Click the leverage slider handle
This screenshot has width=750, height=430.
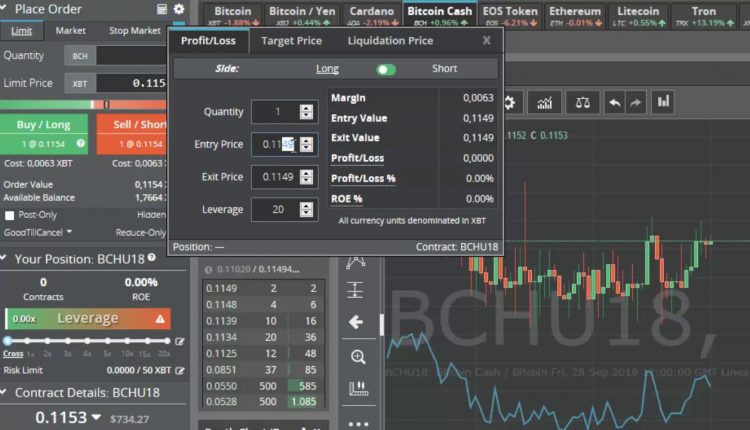click(x=8, y=341)
